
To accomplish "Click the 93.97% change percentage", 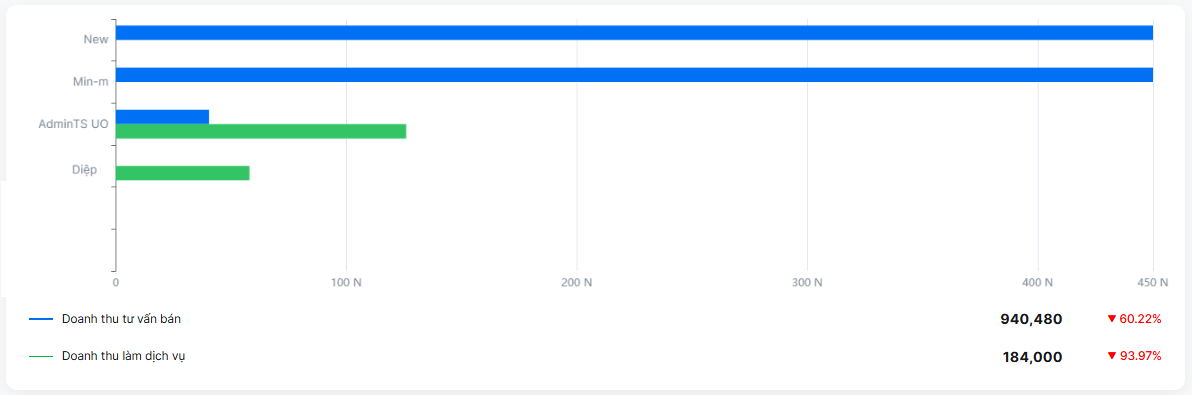I will 1140,356.
